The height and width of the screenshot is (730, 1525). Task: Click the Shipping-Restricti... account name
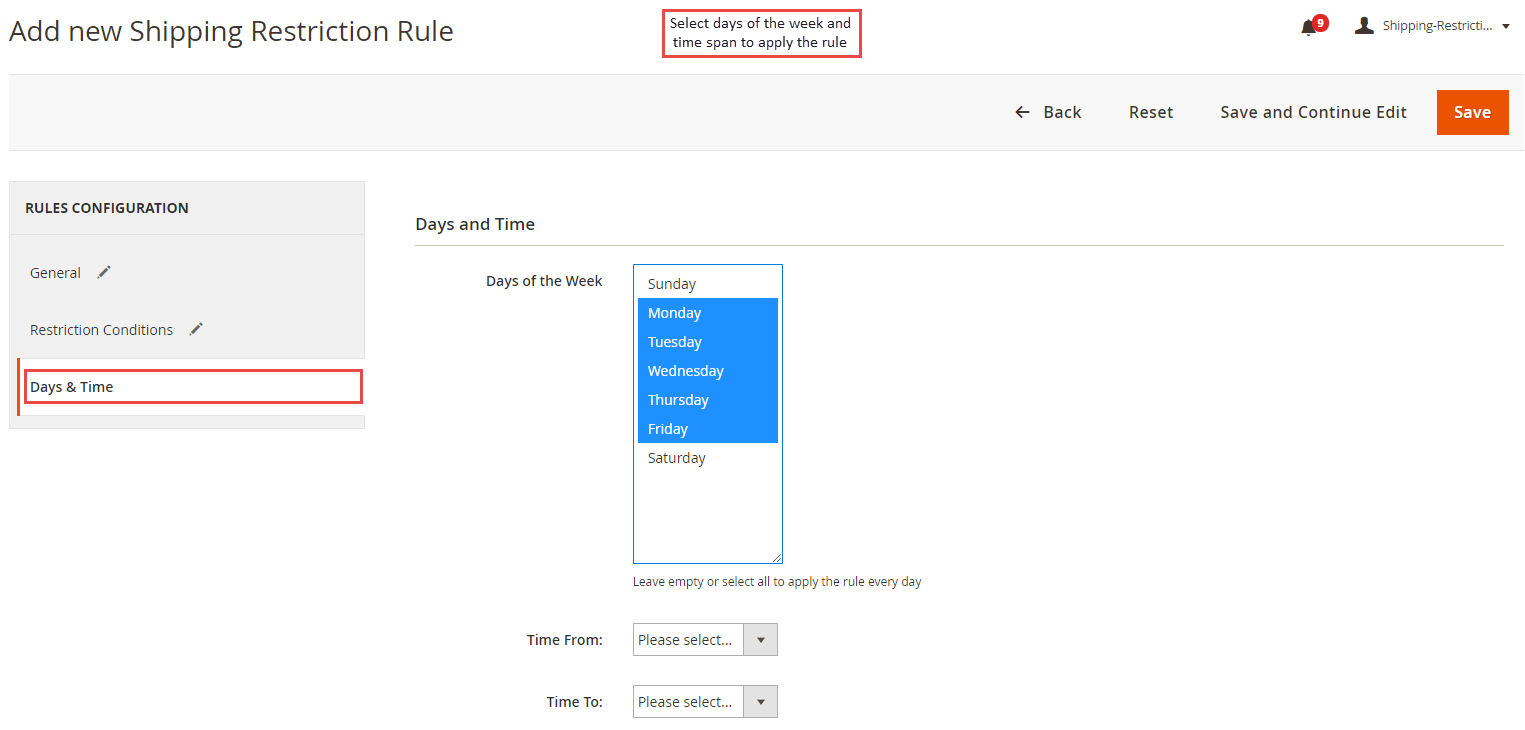pos(1437,26)
